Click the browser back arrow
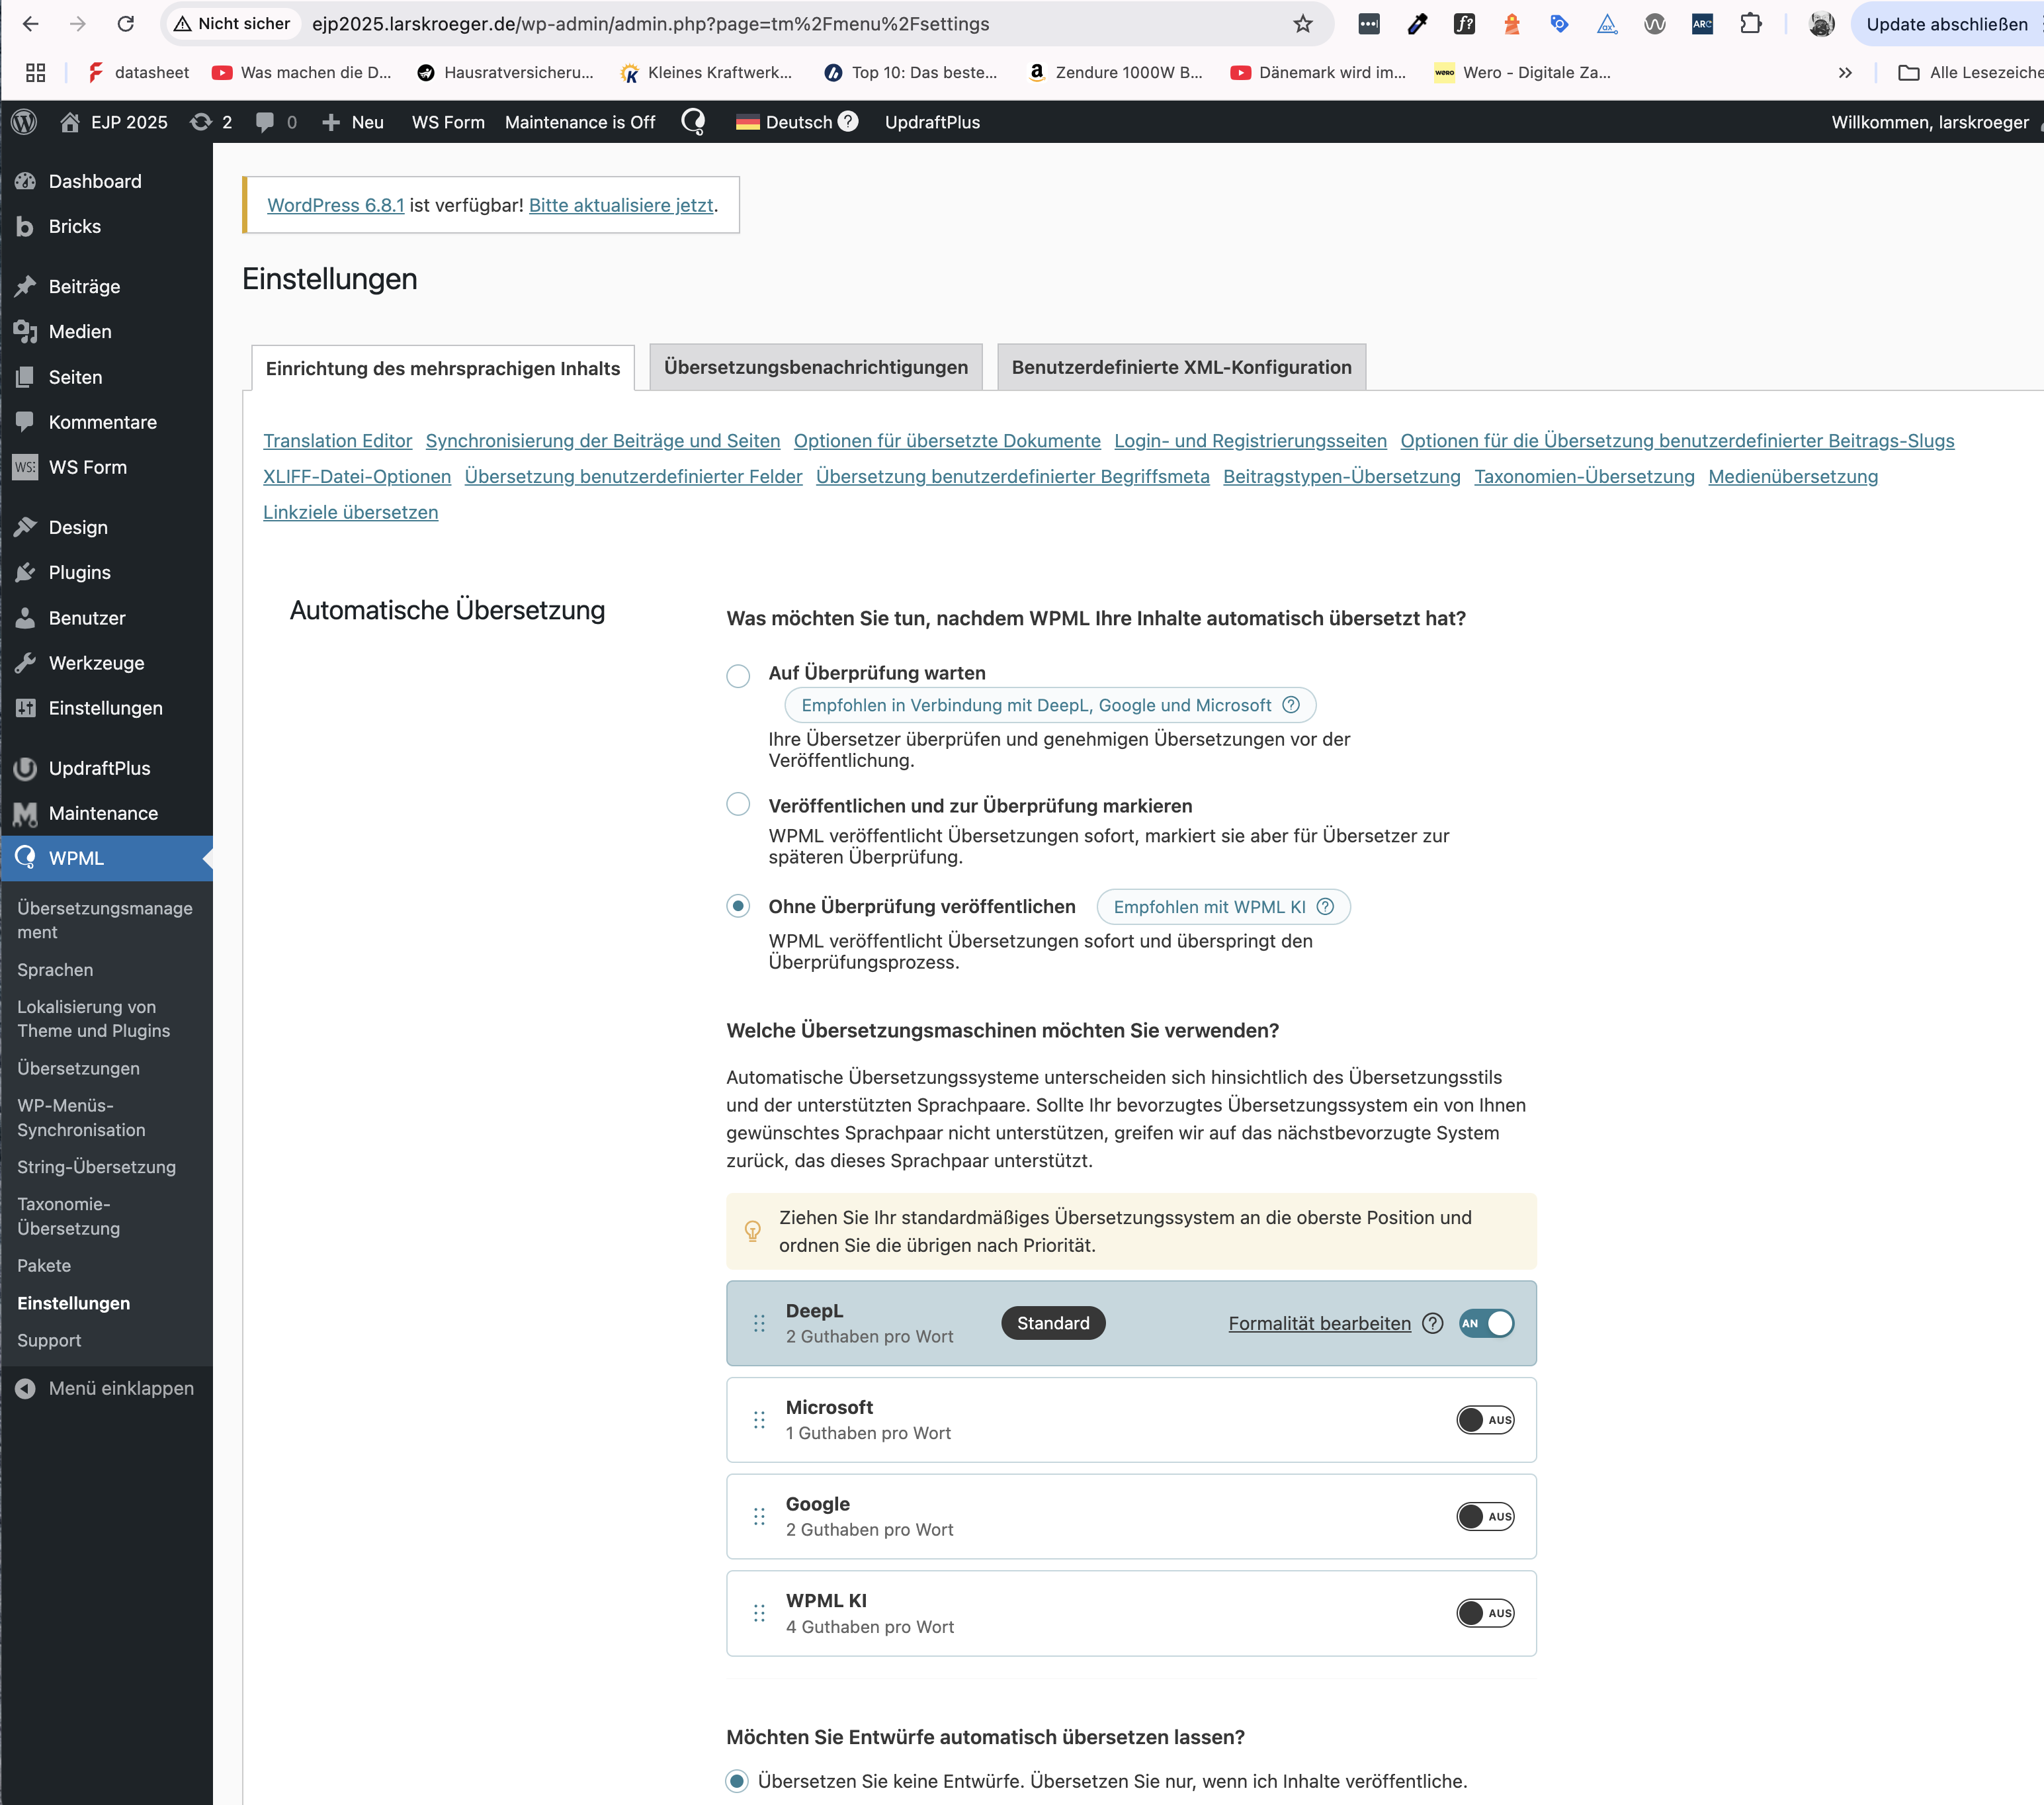Viewport: 2044px width, 1805px height. pos(30,24)
